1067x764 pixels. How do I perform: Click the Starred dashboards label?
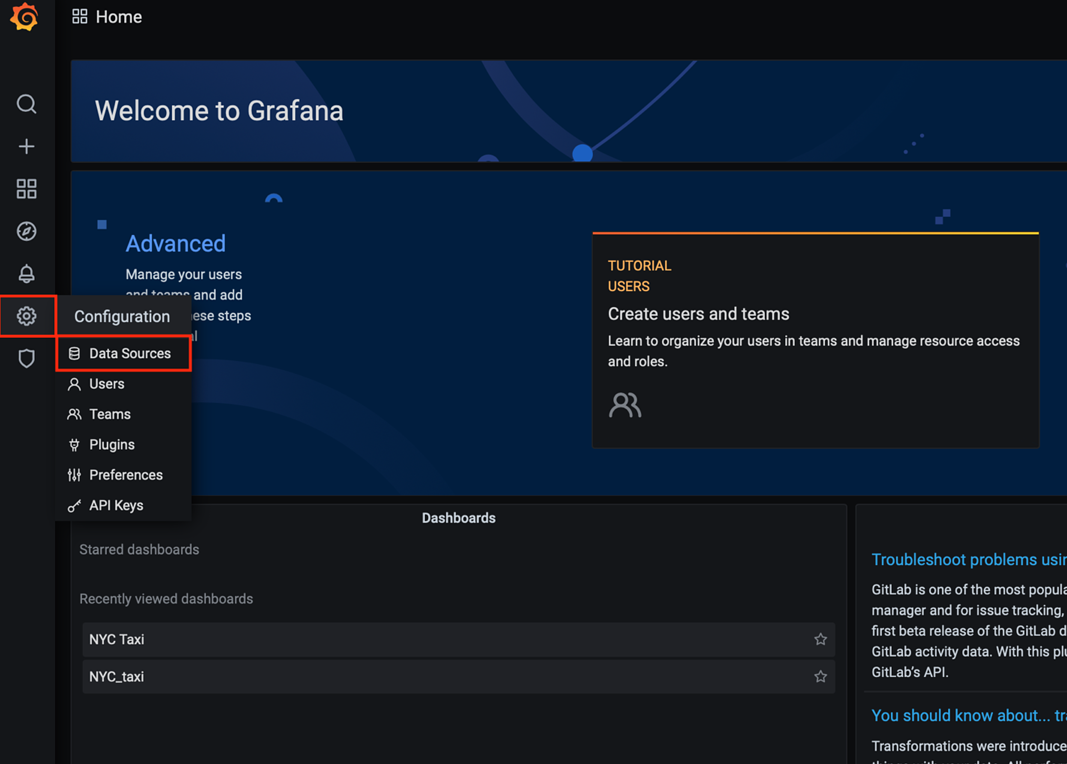tap(139, 550)
